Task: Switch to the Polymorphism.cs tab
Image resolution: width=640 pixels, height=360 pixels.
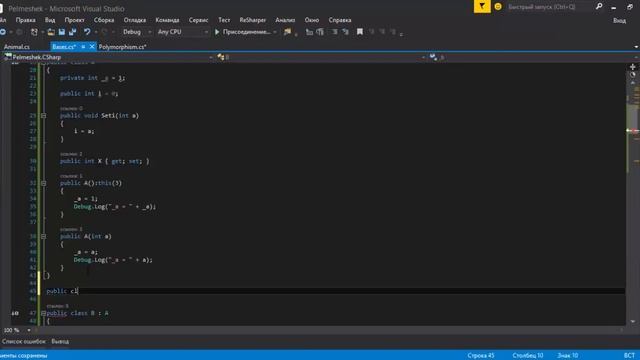Action: [x=122, y=47]
